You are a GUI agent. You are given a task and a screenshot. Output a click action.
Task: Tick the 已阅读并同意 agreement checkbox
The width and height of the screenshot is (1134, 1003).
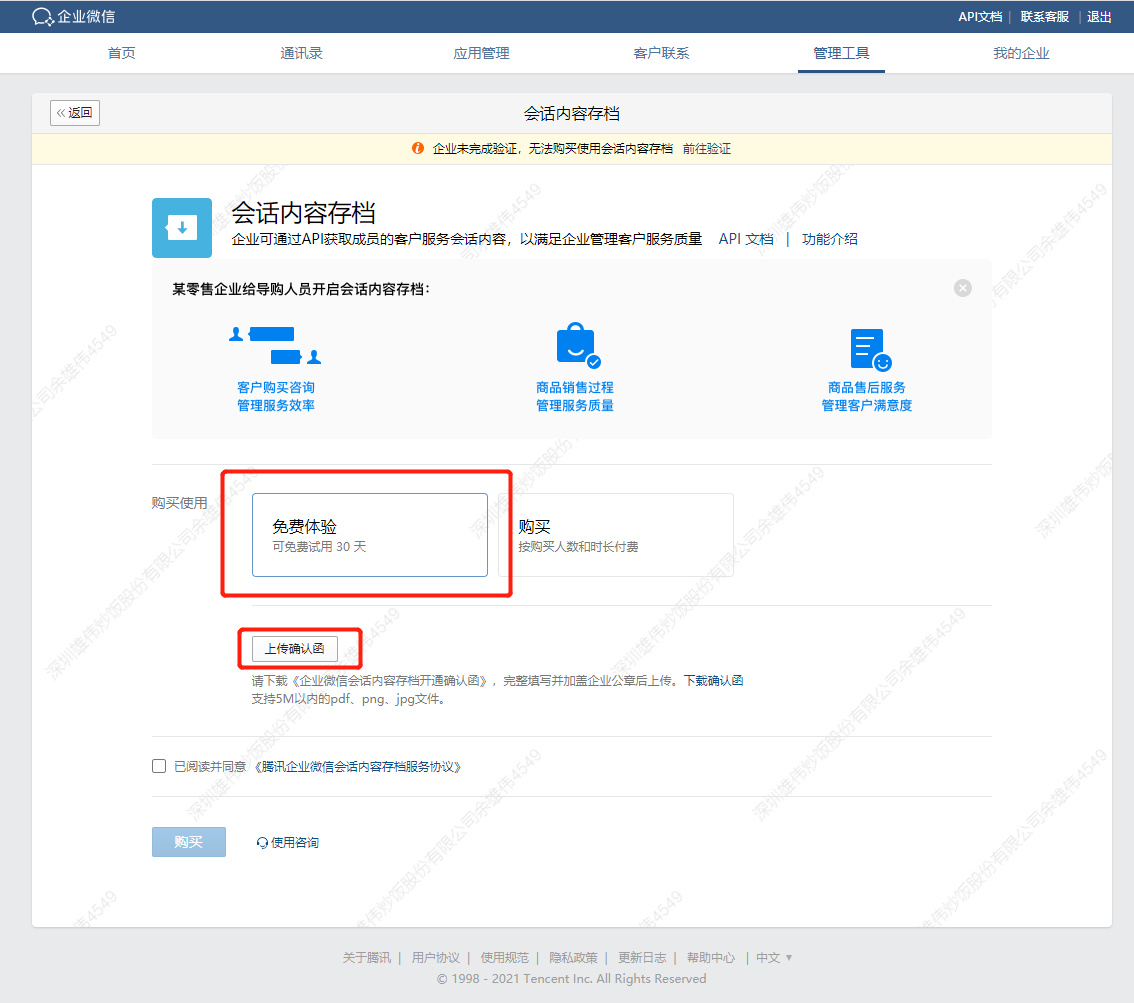[x=159, y=766]
